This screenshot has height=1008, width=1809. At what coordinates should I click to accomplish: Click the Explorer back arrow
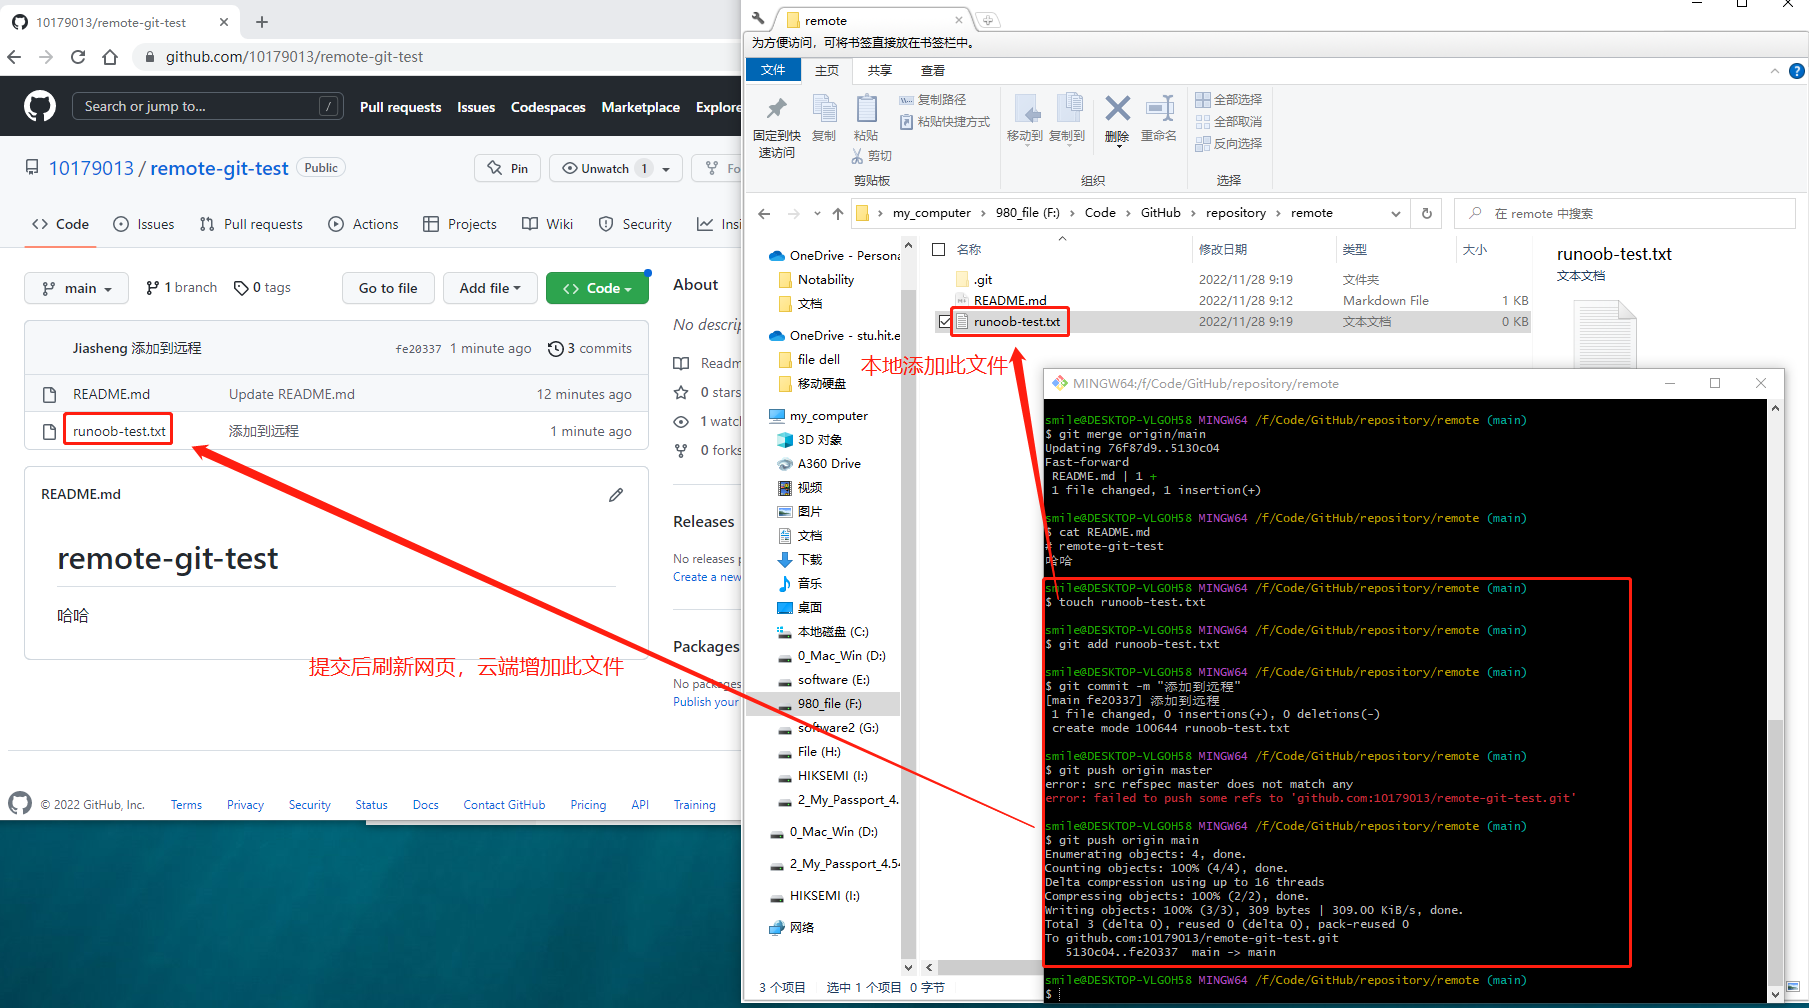pyautogui.click(x=765, y=213)
